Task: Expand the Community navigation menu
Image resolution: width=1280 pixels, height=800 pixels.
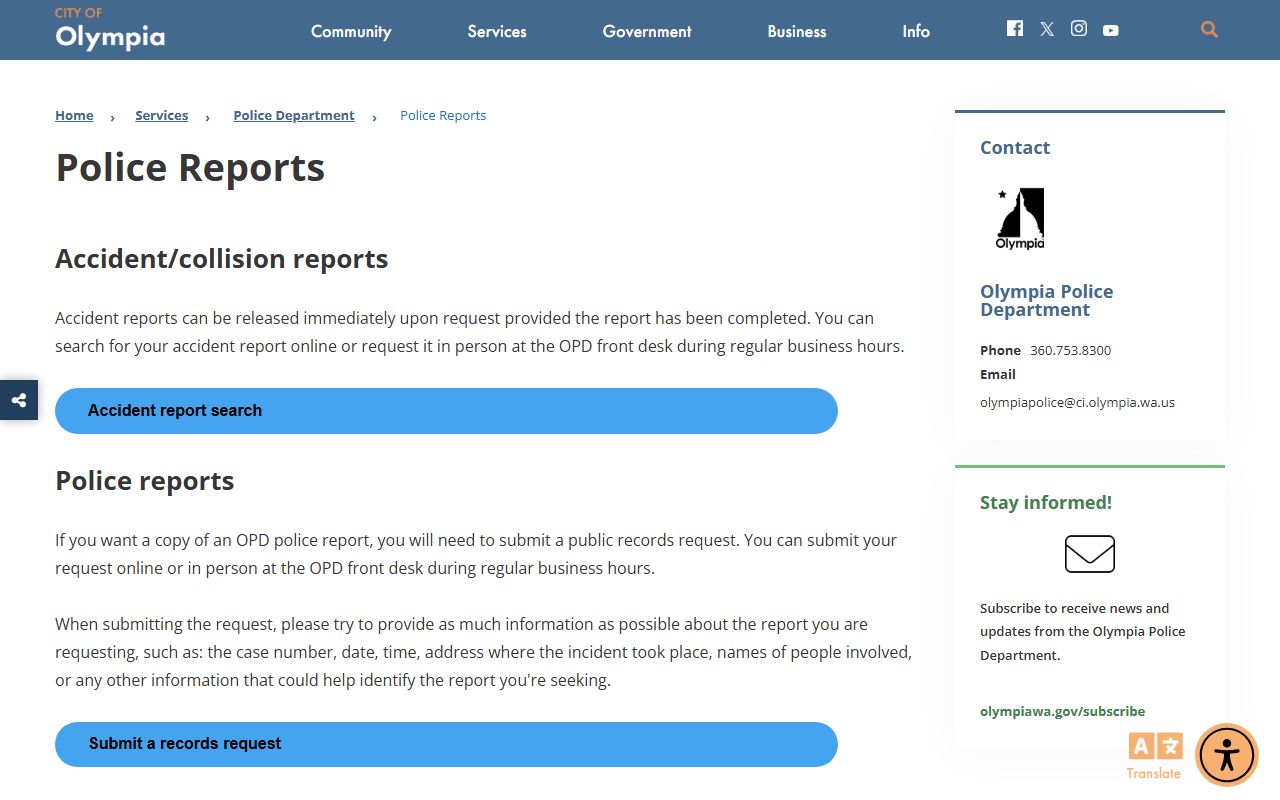Action: point(351,31)
